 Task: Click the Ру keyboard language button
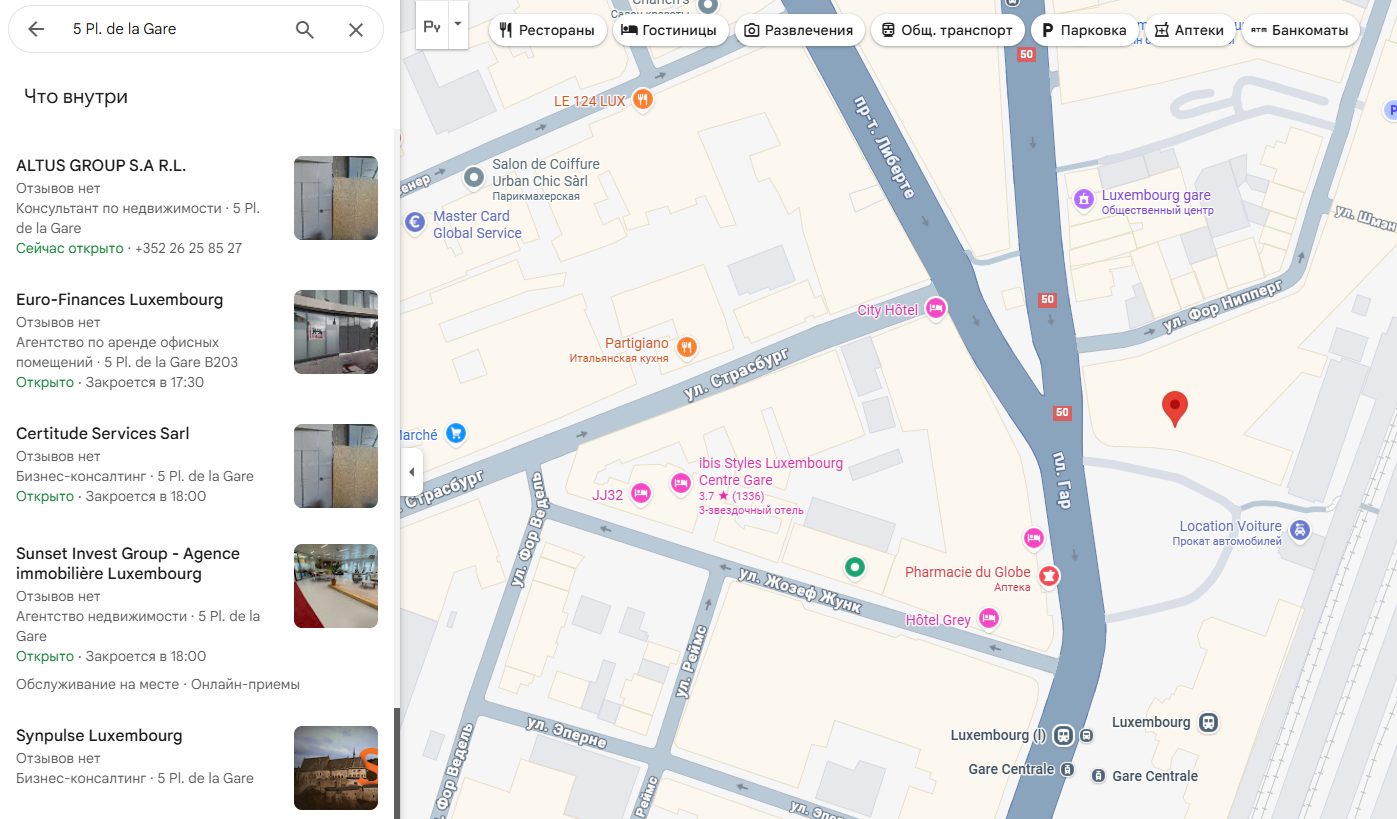[432, 26]
